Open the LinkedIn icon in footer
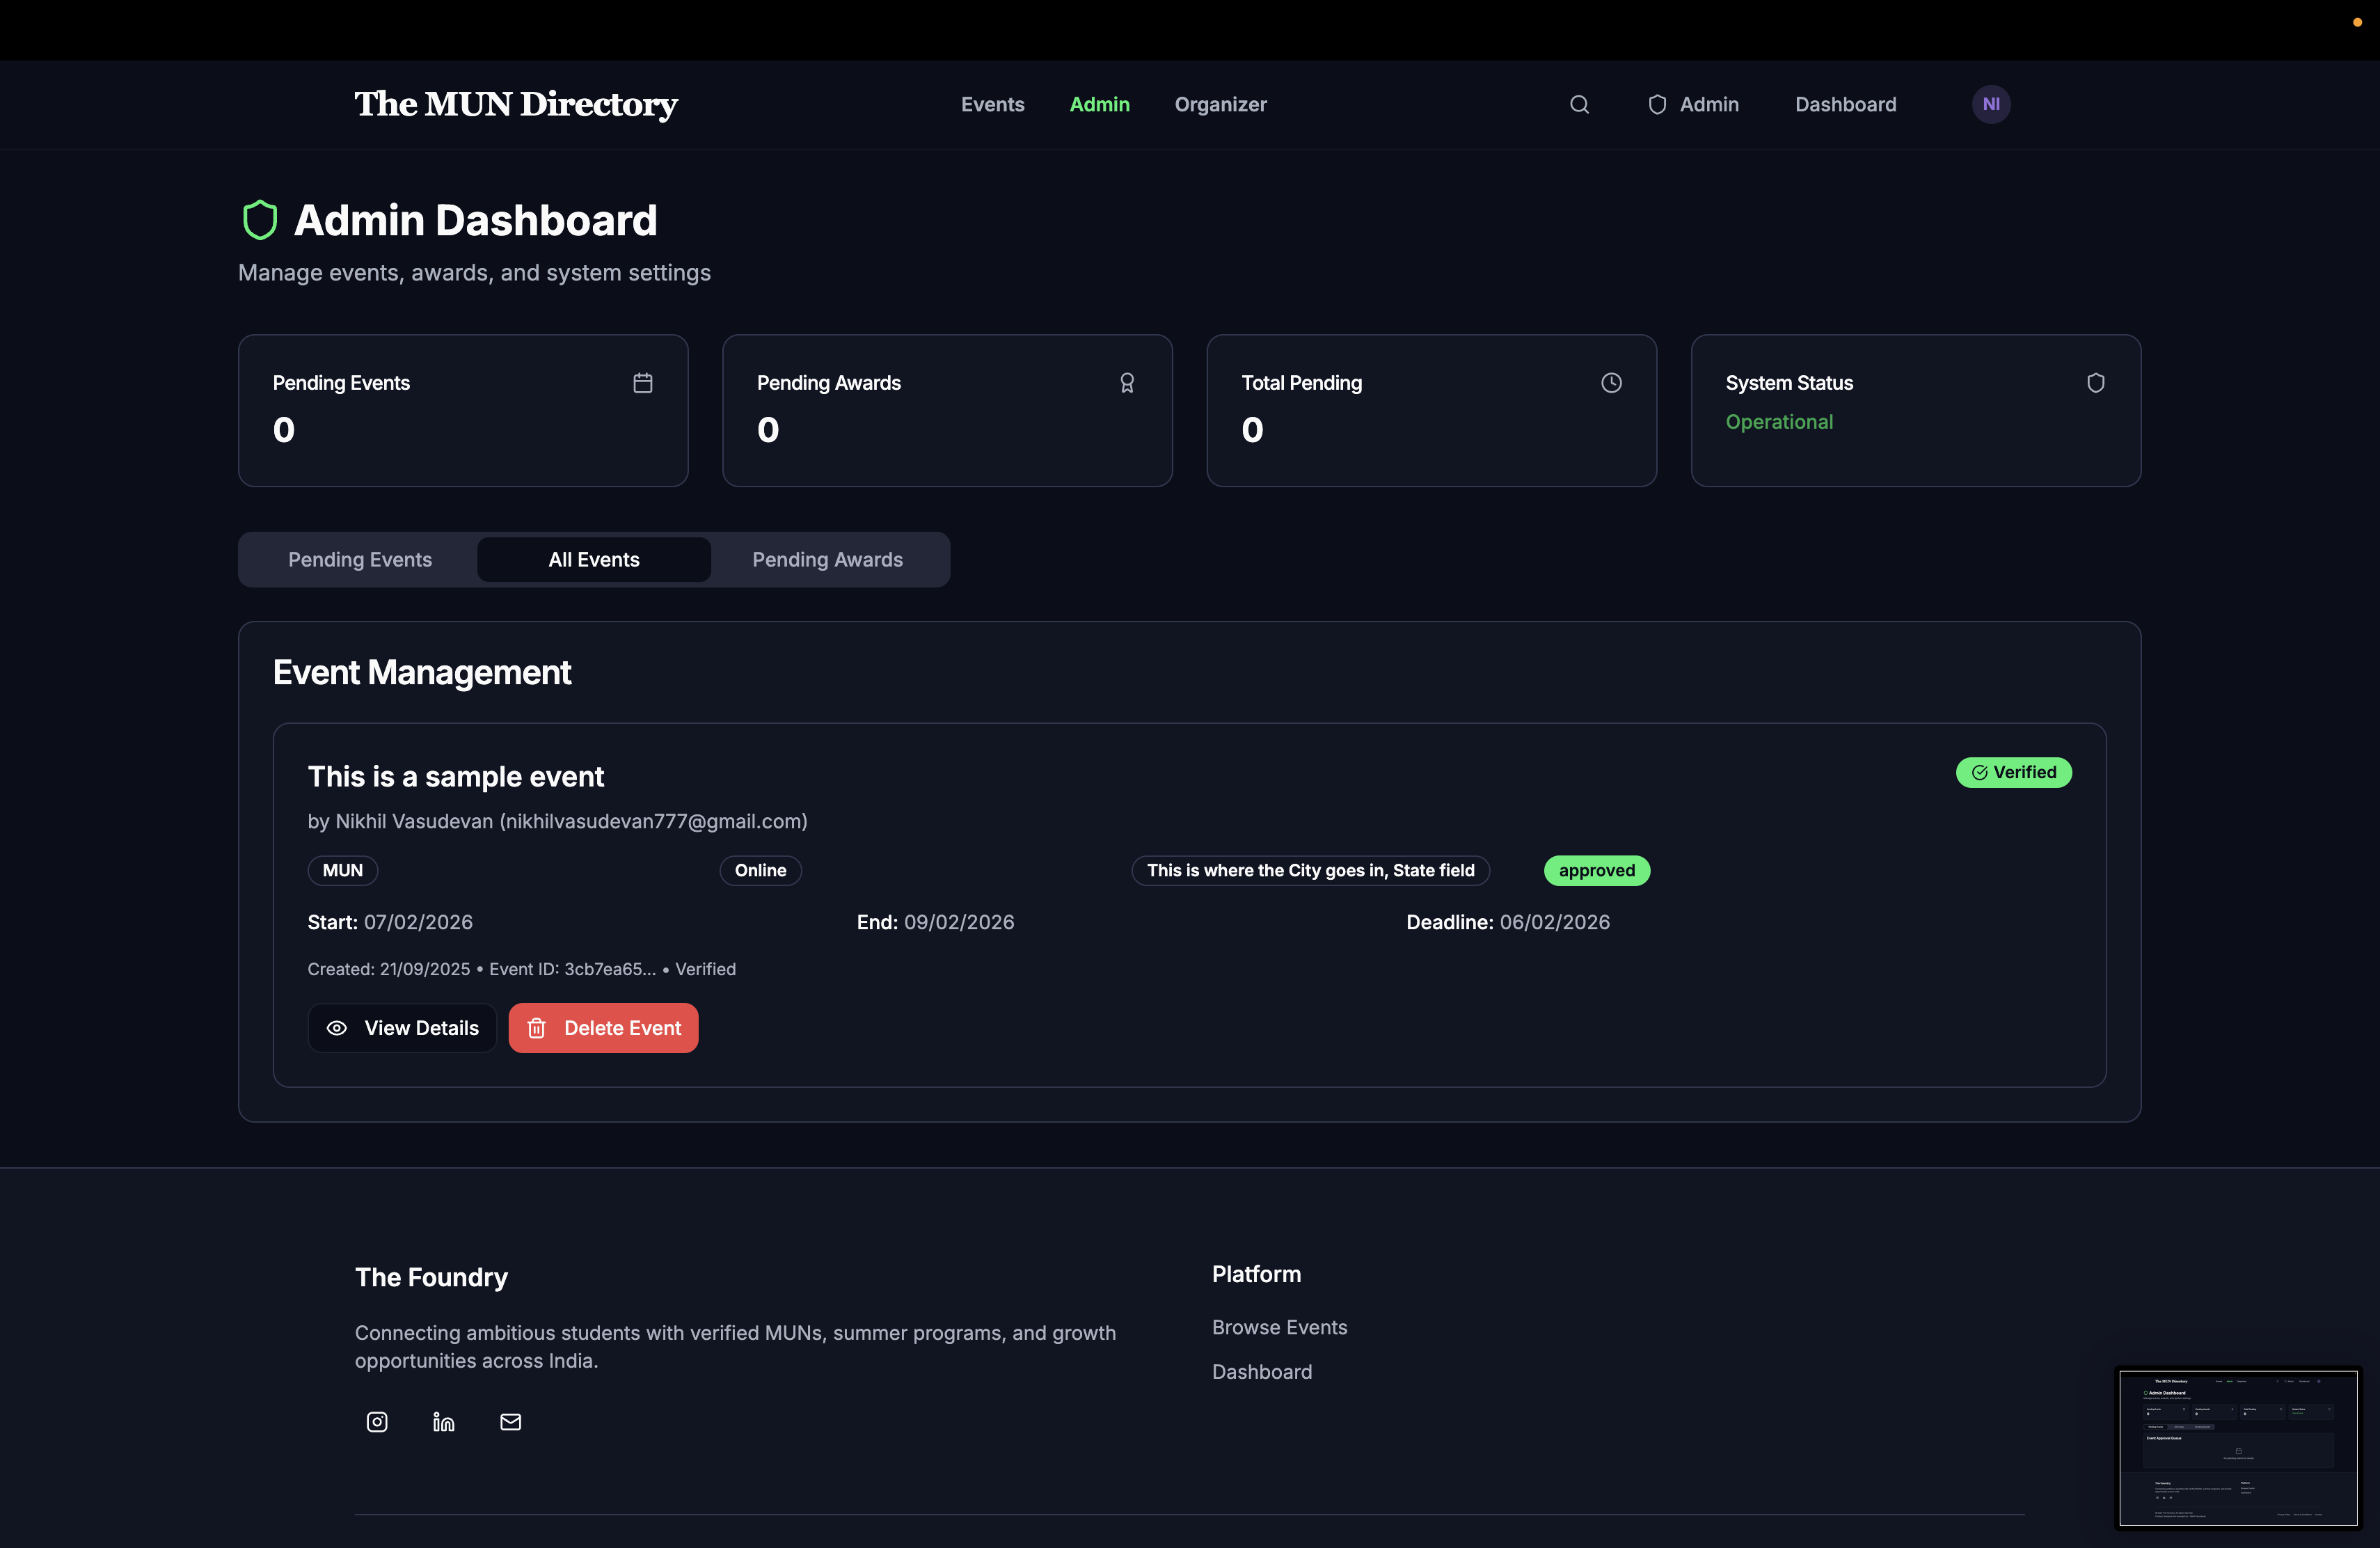2380x1548 pixels. point(444,1422)
